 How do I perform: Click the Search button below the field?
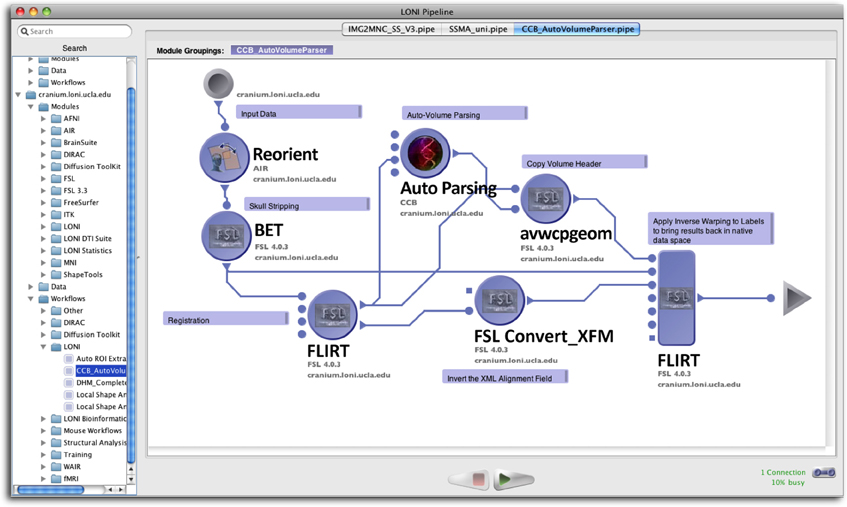pyautogui.click(x=75, y=48)
